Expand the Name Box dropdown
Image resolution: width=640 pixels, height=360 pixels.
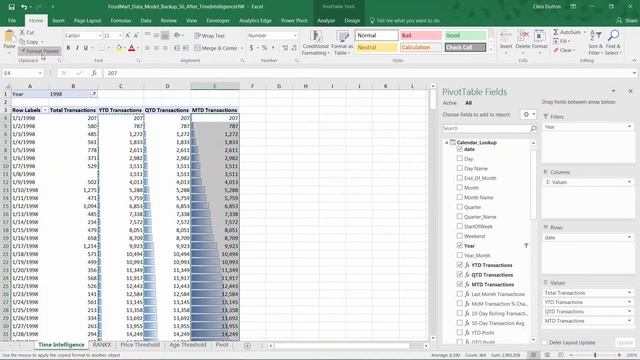tap(40, 73)
